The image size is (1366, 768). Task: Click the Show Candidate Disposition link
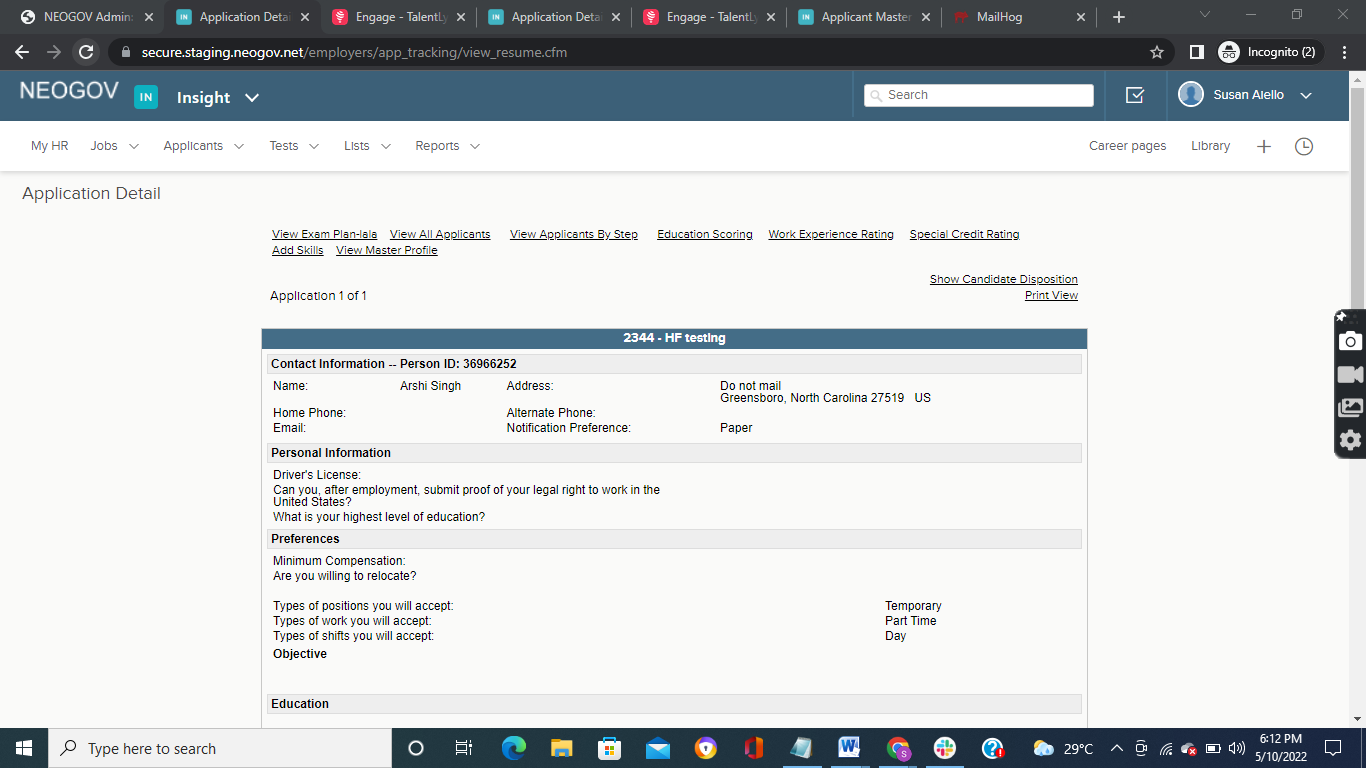coord(1003,279)
